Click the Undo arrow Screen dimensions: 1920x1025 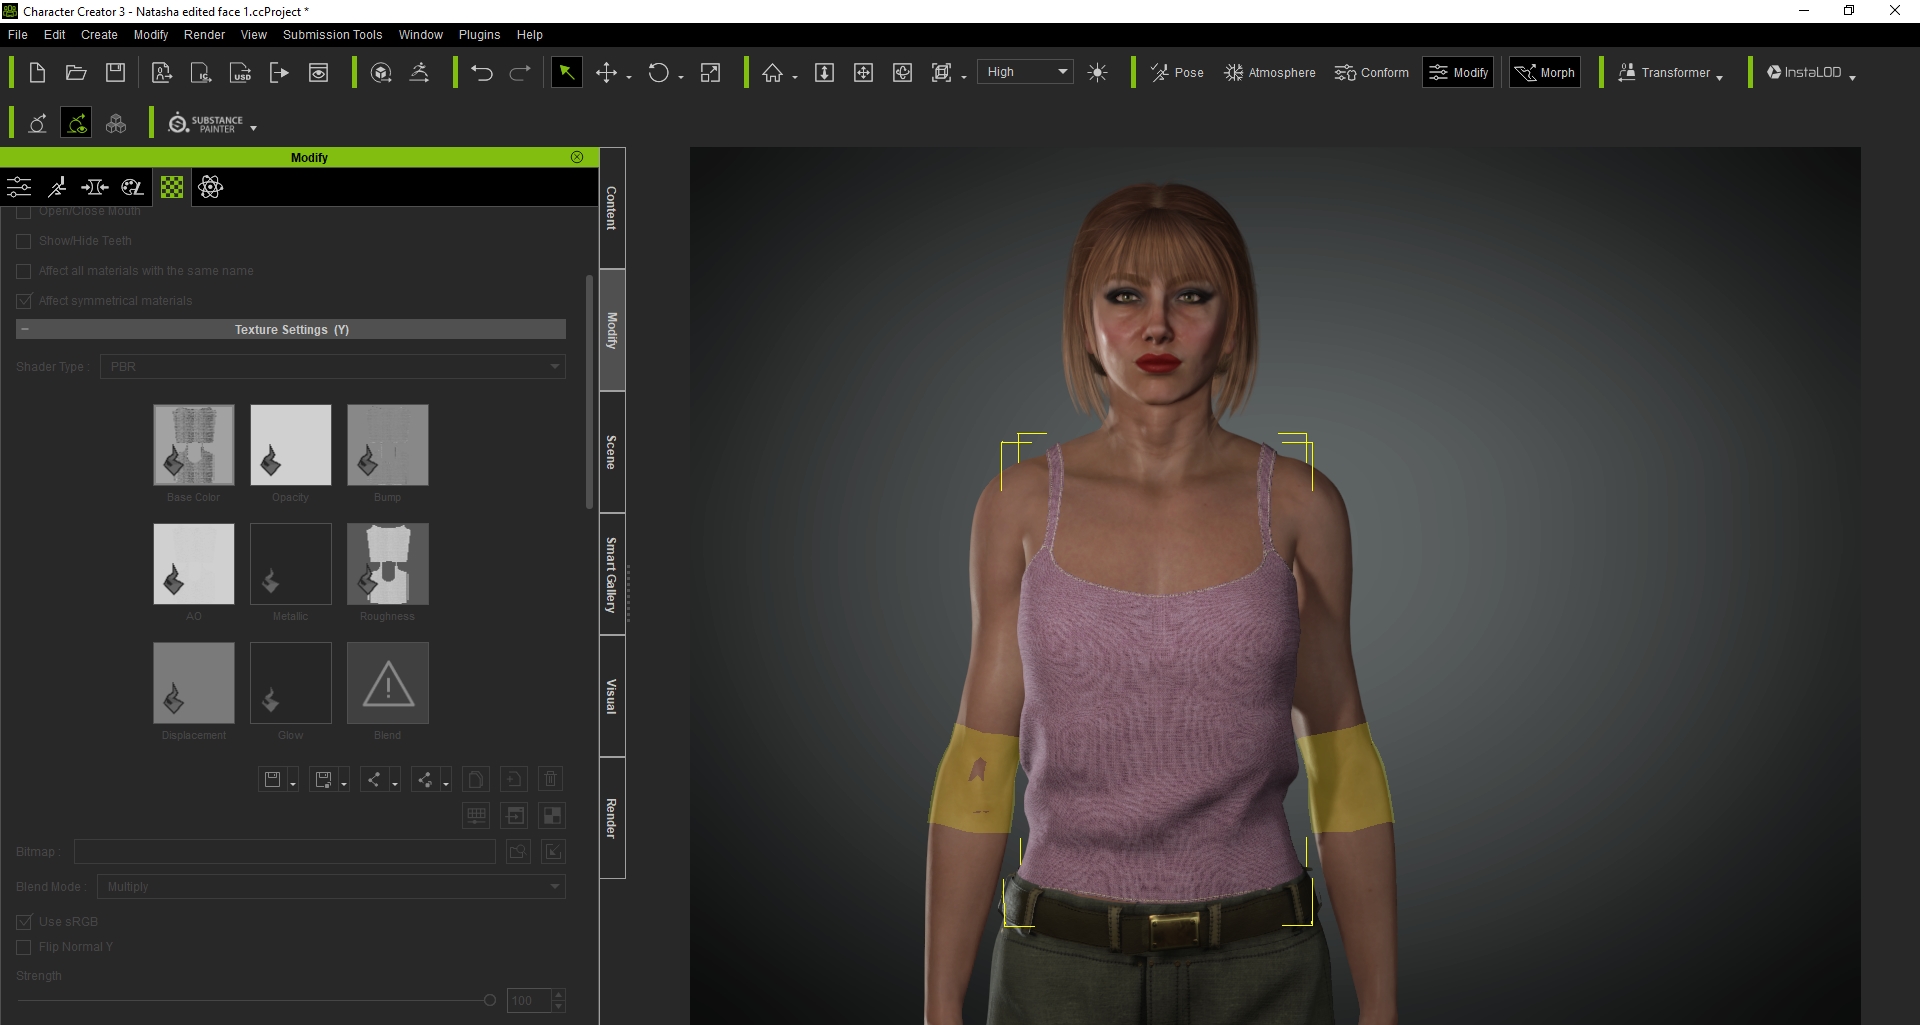click(482, 72)
